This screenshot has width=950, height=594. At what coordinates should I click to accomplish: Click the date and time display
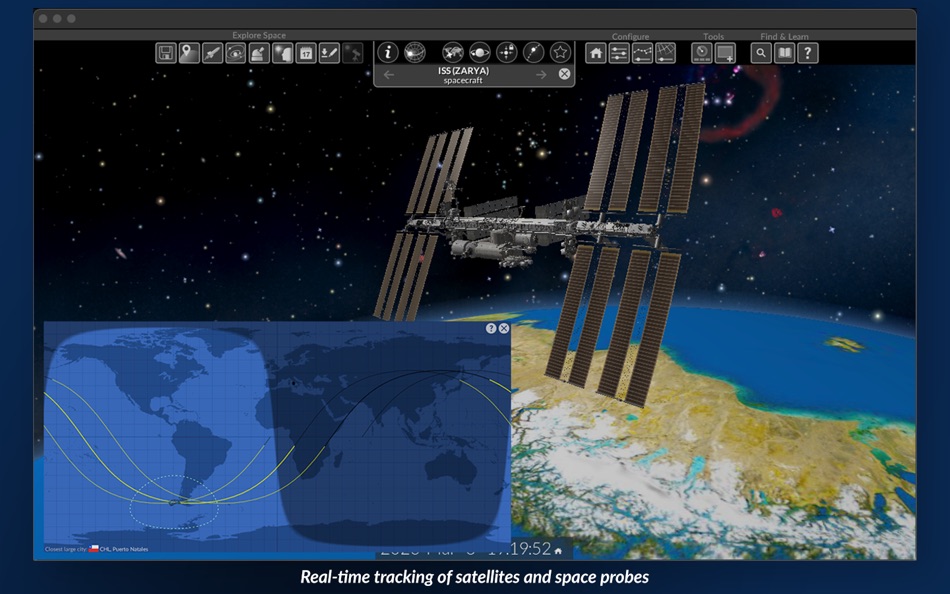[465, 550]
